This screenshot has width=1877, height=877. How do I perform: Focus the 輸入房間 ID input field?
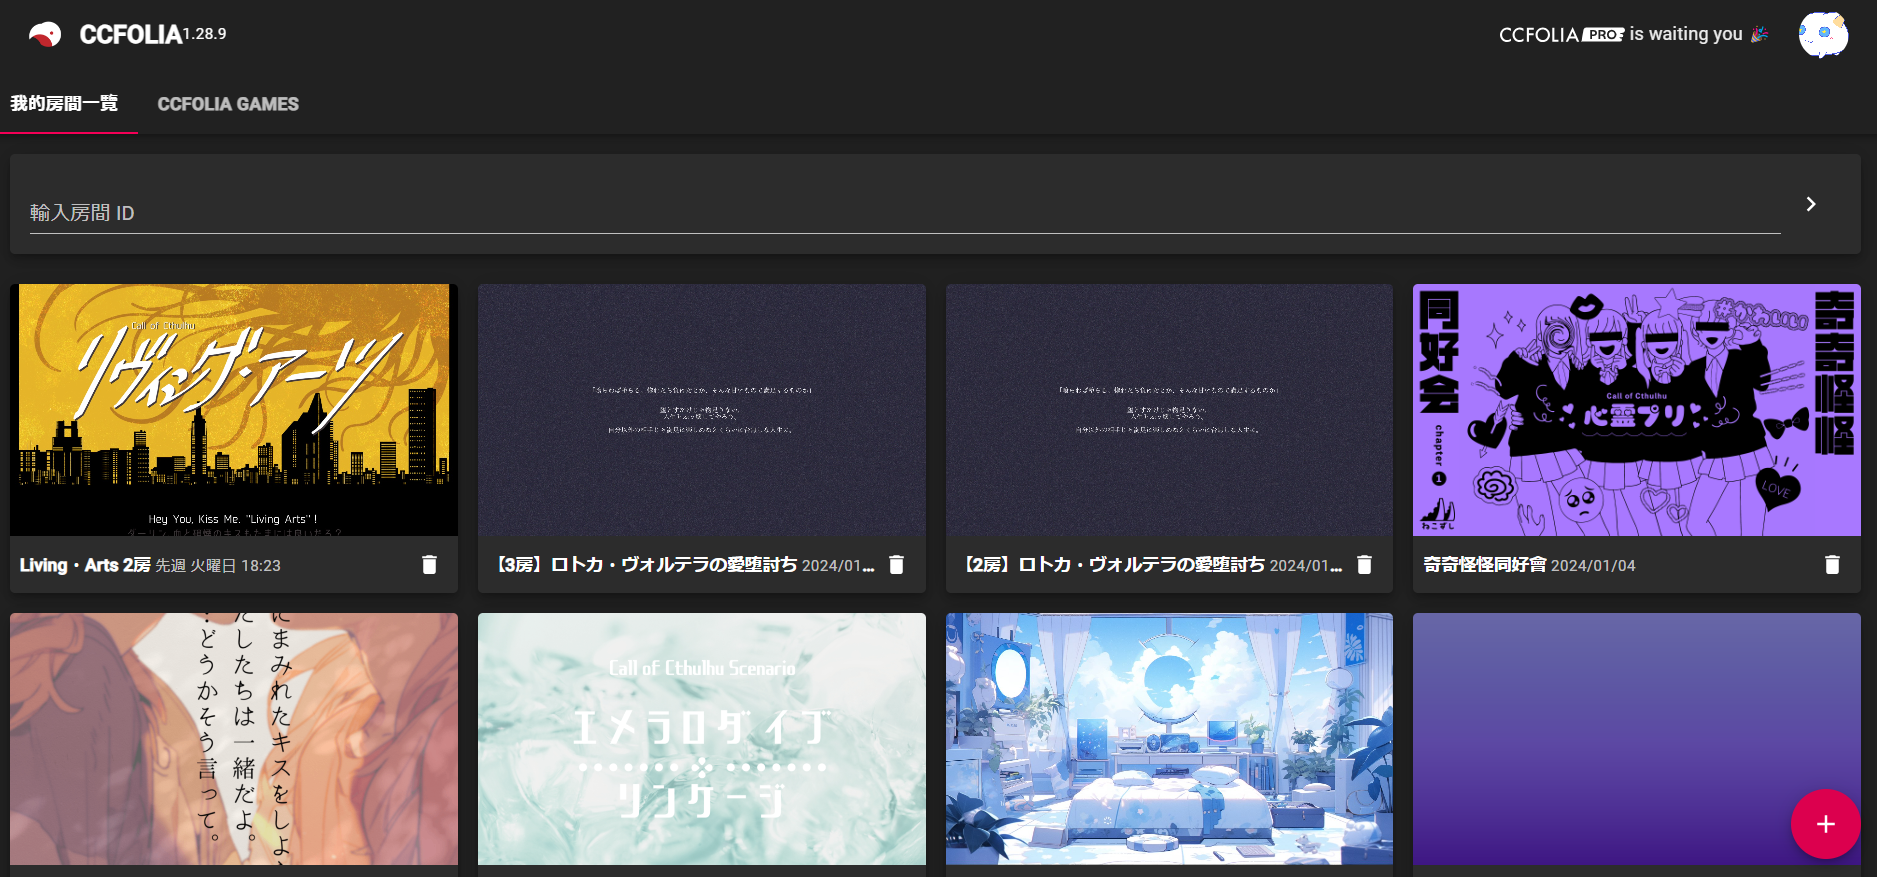click(900, 213)
